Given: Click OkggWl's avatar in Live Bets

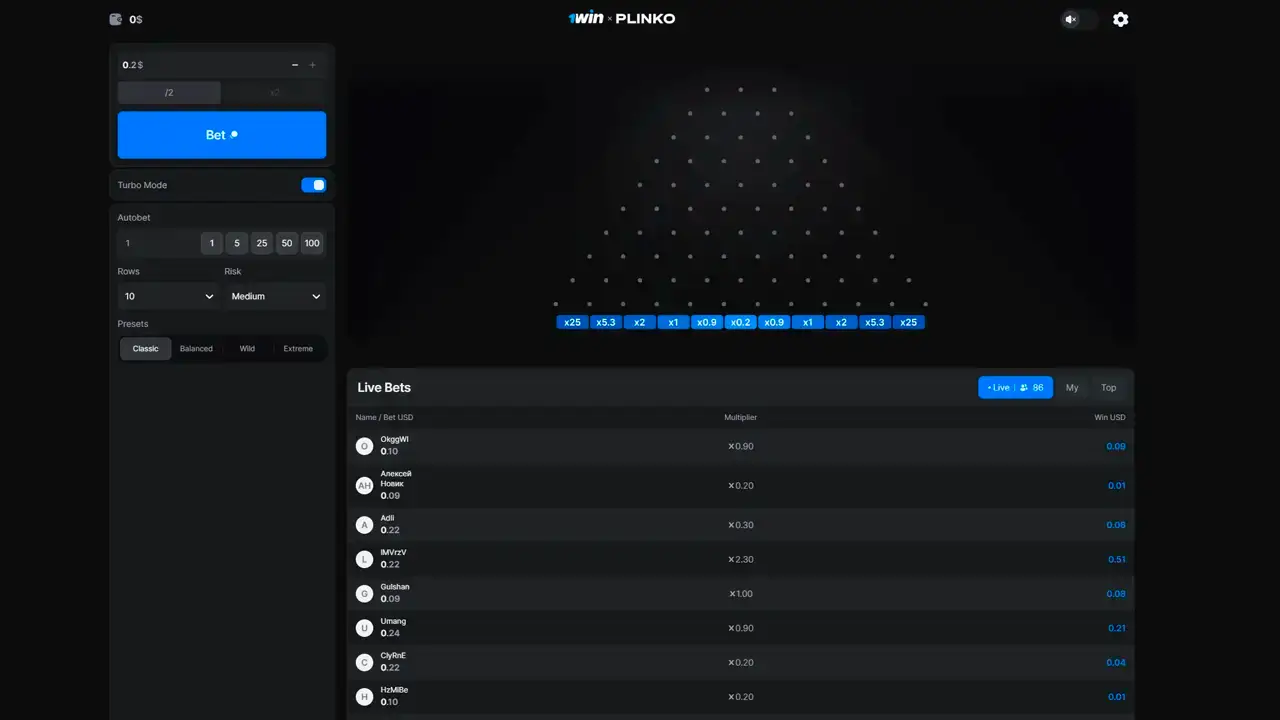Looking at the screenshot, I should click(x=364, y=445).
